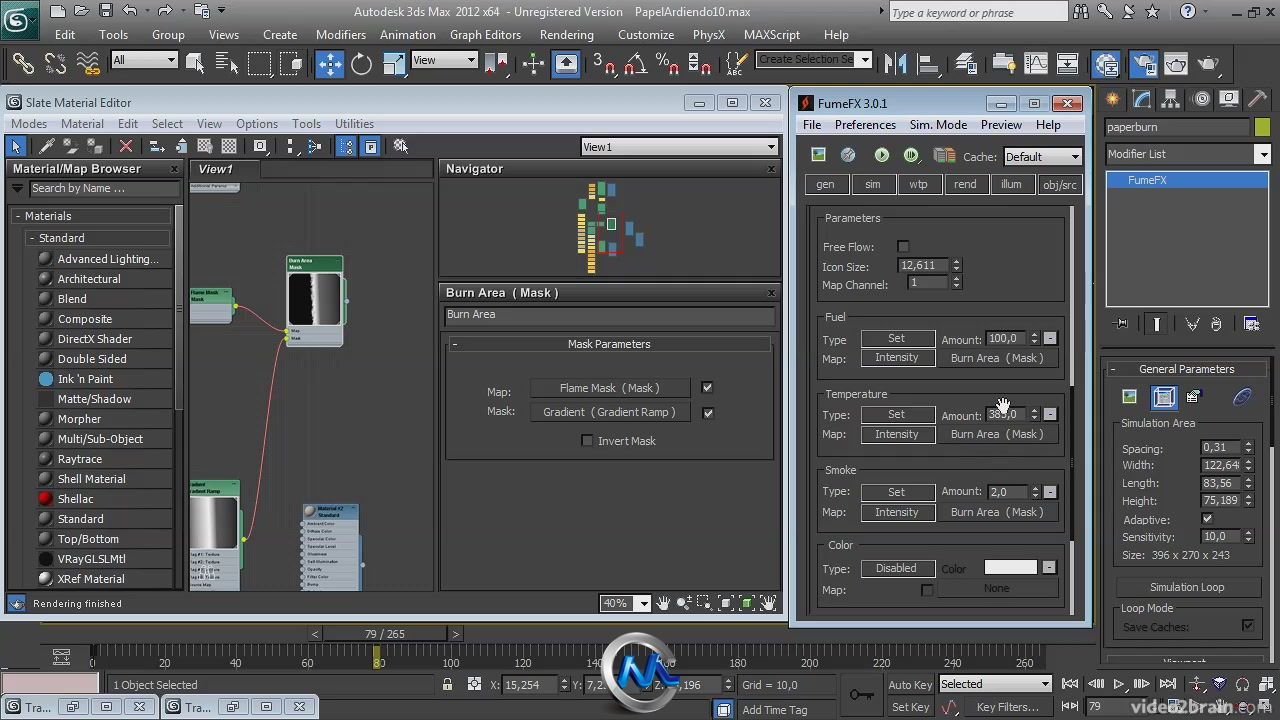This screenshot has height=720, width=1280.
Task: Activate the Select and Rotate tool
Action: coord(361,64)
